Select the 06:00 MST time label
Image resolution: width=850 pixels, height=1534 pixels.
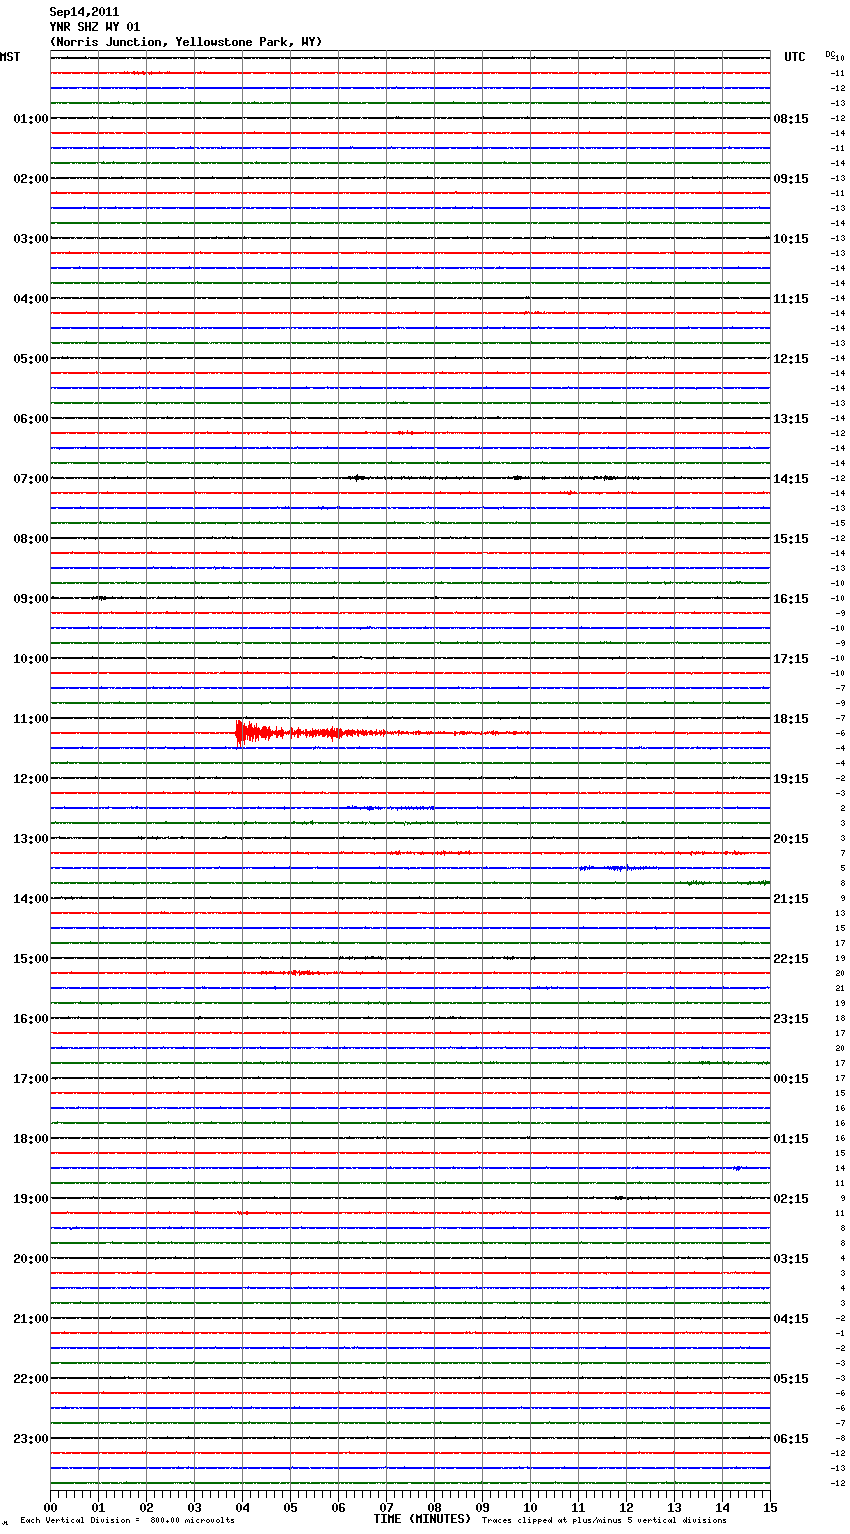(x=30, y=419)
